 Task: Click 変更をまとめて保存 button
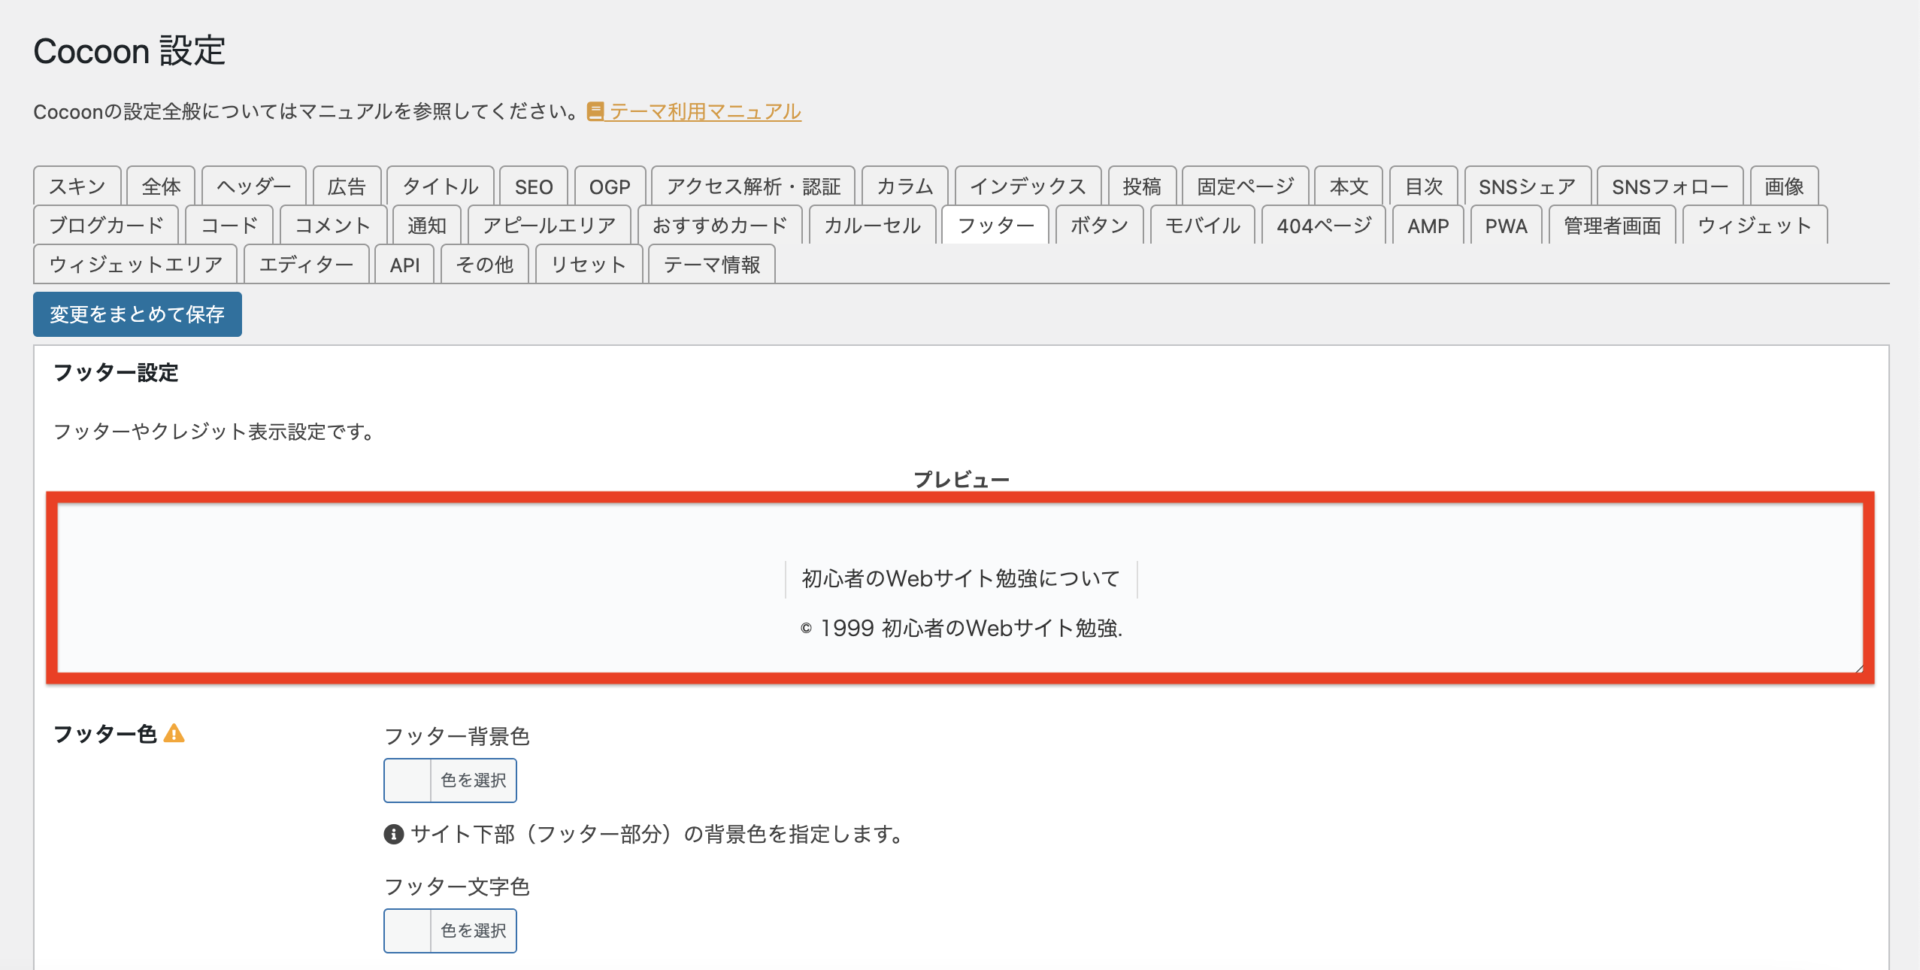pyautogui.click(x=137, y=314)
